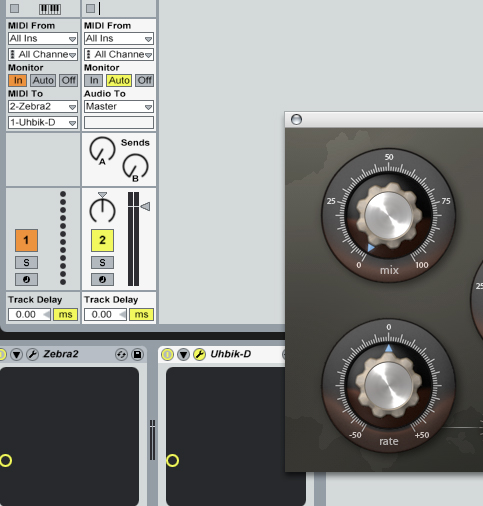
Task: Click the hot-swap preset icon on Zebra2
Action: 121,354
